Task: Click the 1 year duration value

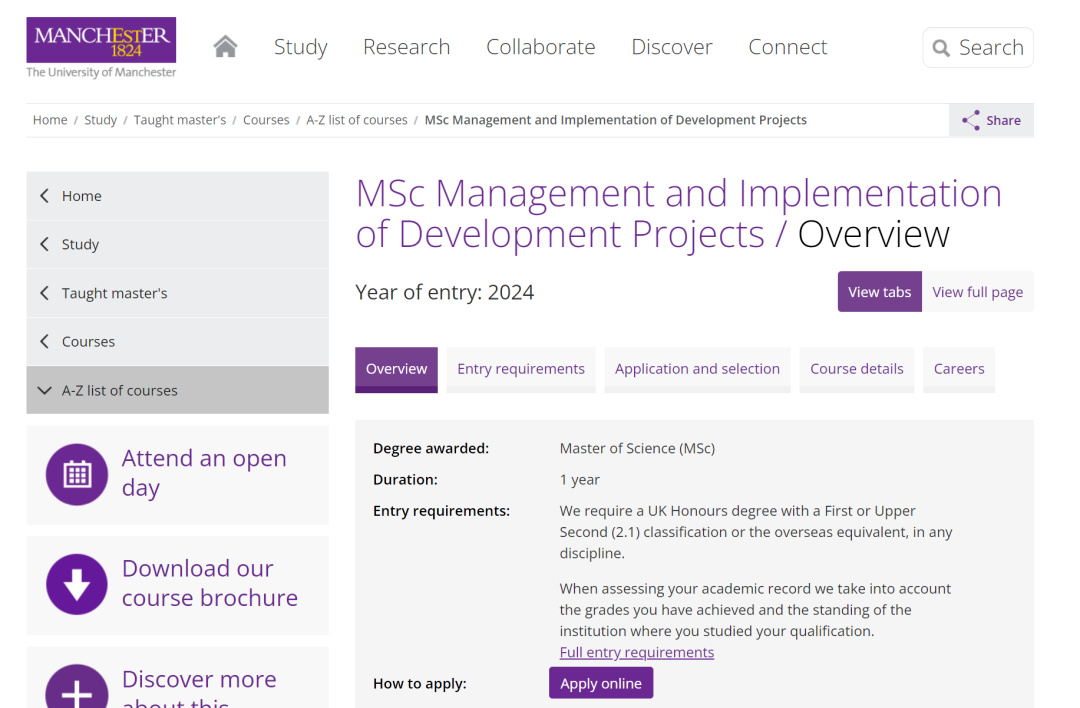Action: click(x=579, y=479)
